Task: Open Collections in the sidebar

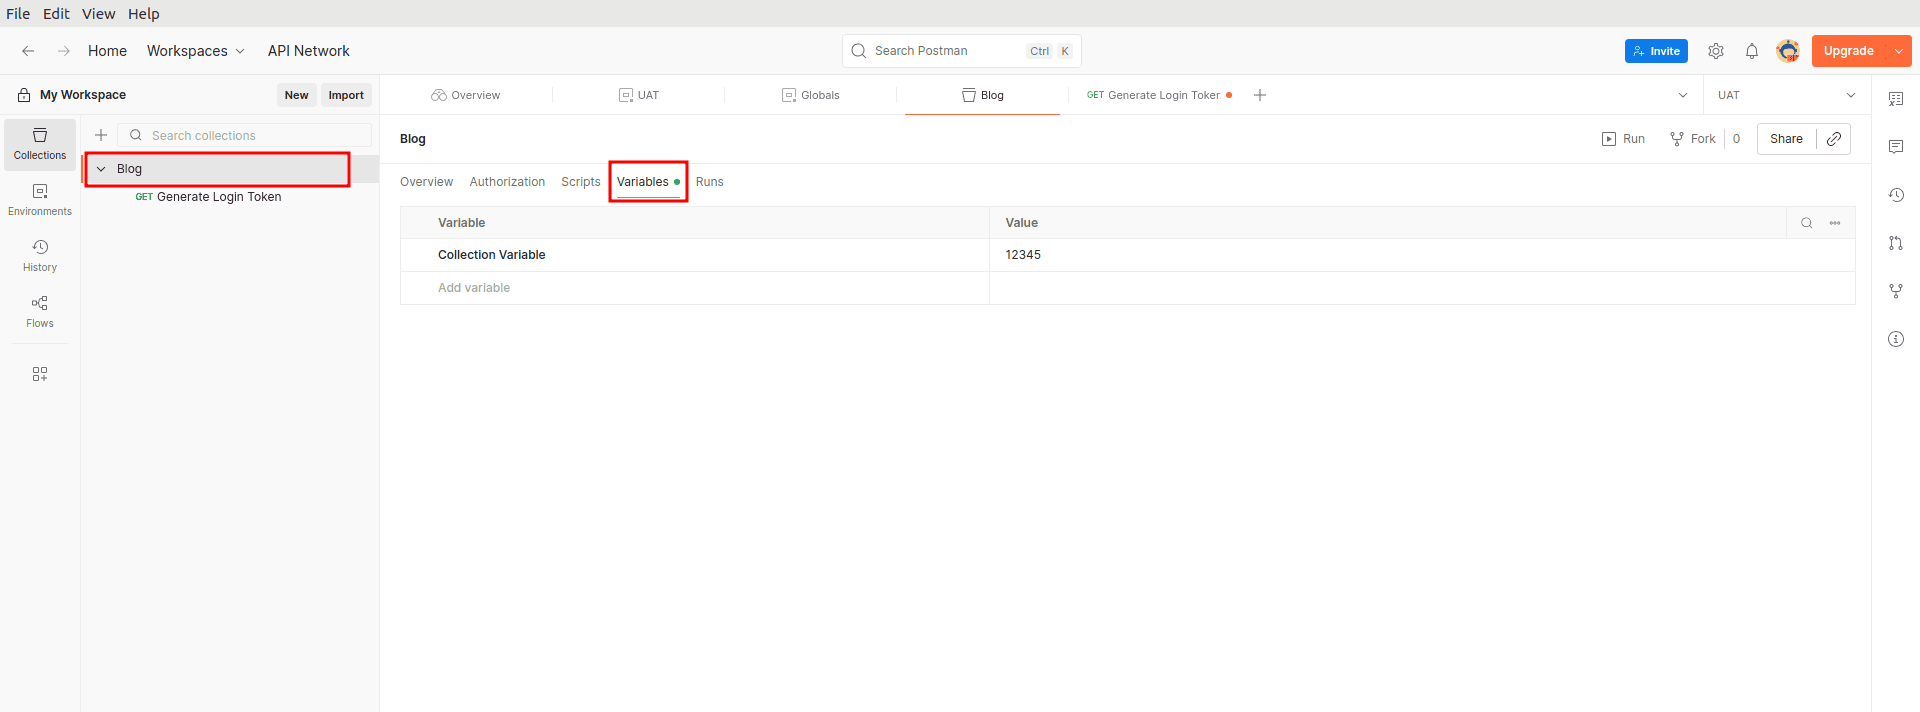Action: pos(40,144)
